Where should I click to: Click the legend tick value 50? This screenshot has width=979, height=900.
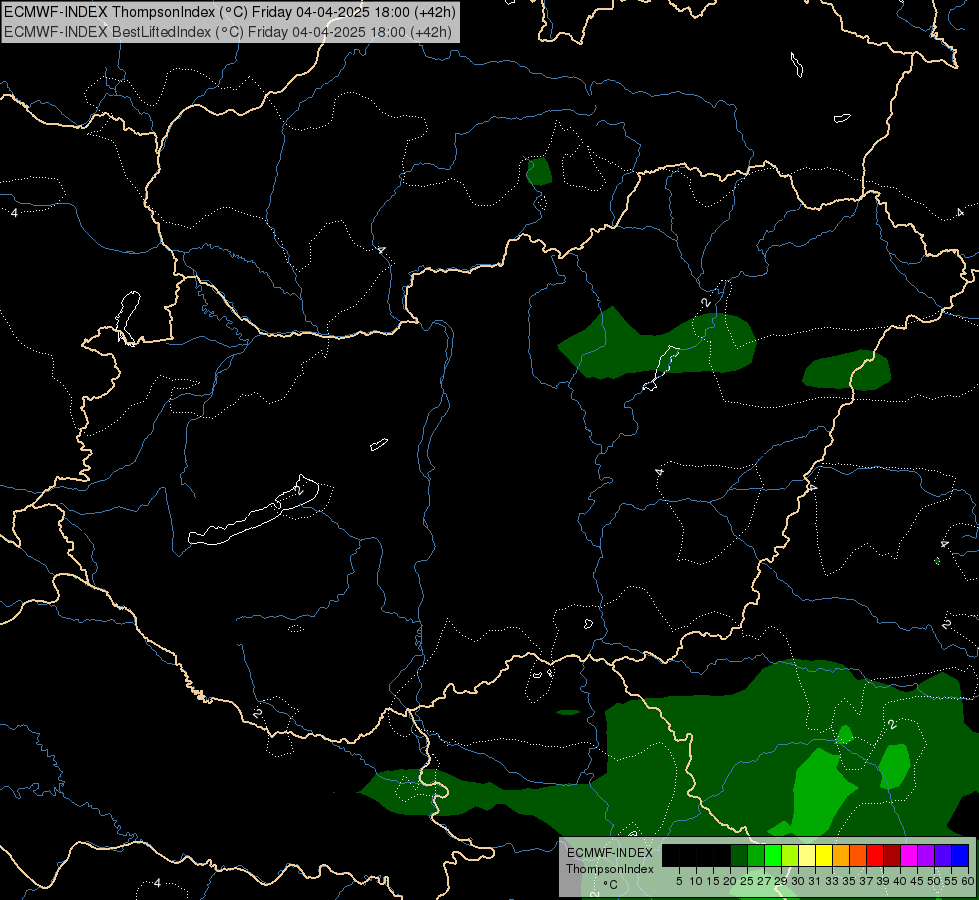point(934,881)
